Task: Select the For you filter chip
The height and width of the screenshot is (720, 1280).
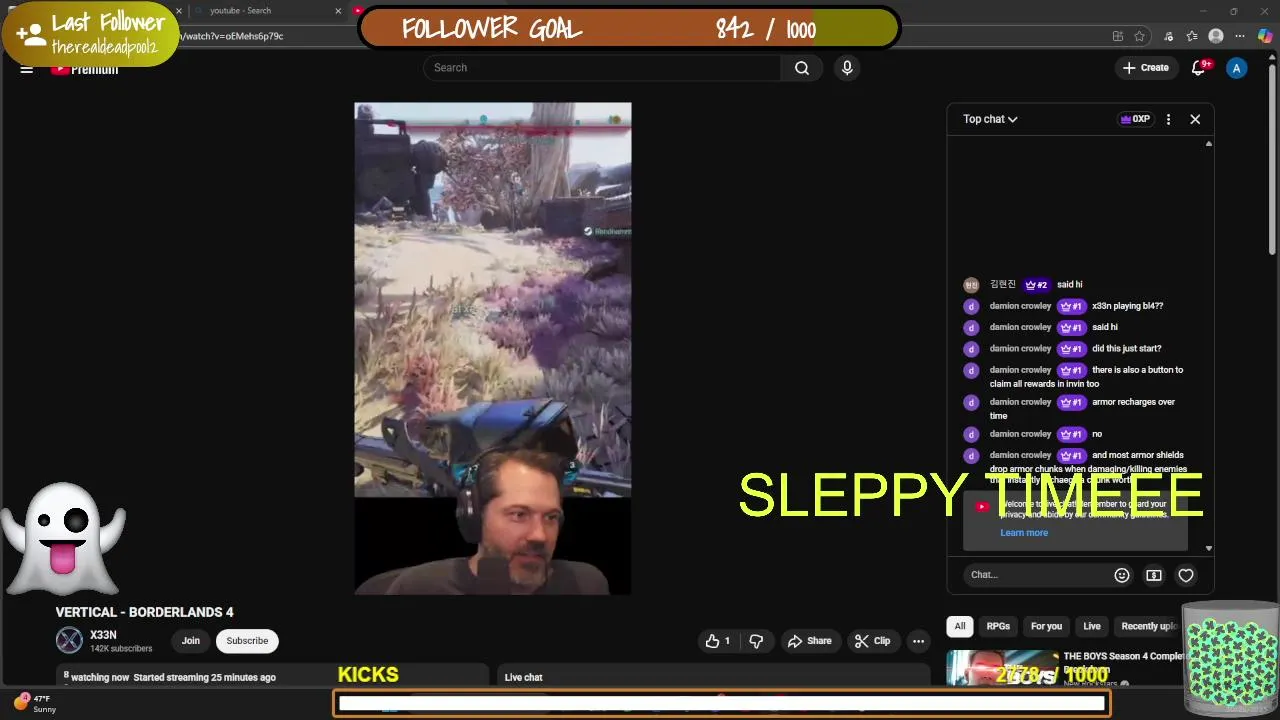Action: point(1046,626)
